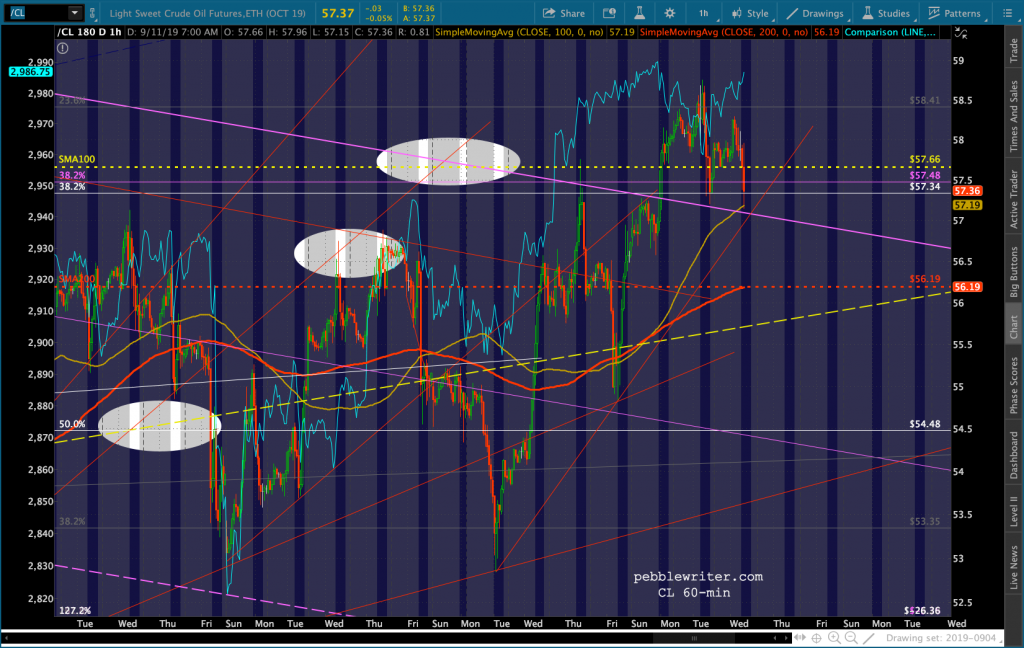Image resolution: width=1024 pixels, height=648 pixels.
Task: Click the list menu icon at top right
Action: coord(1006,13)
